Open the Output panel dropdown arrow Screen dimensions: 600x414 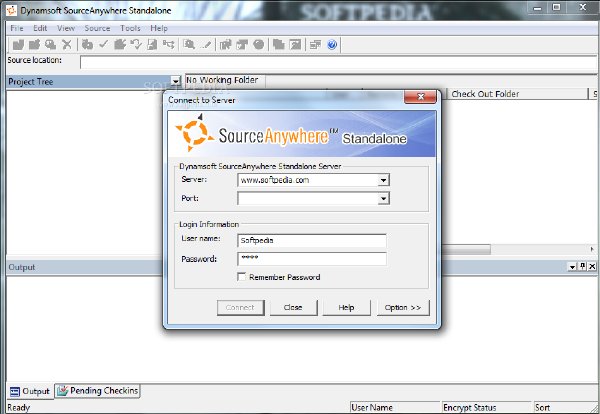(x=572, y=267)
